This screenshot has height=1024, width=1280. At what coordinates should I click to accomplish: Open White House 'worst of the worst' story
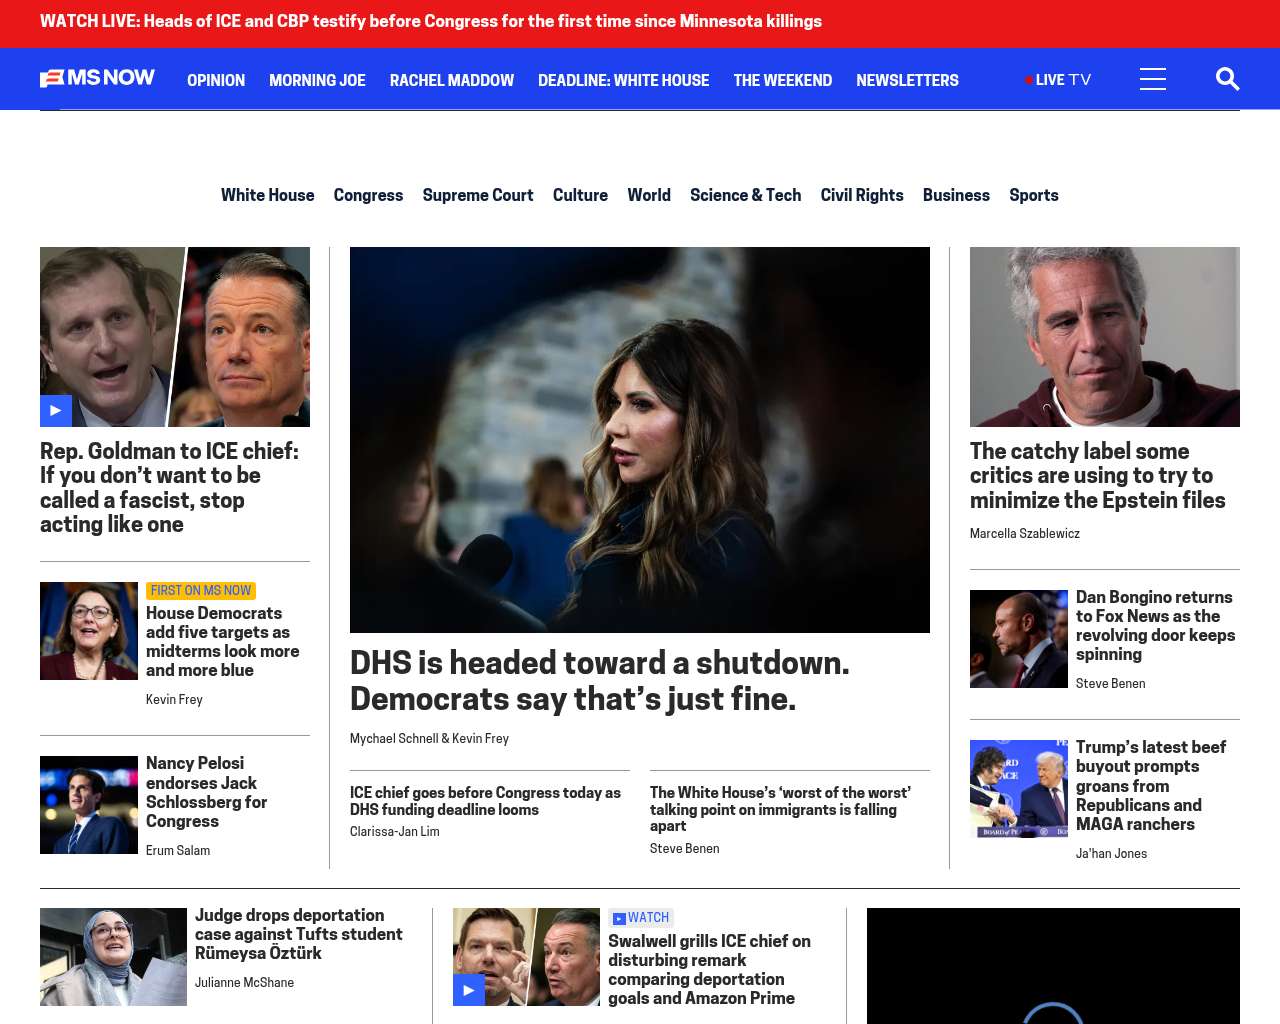(x=780, y=809)
